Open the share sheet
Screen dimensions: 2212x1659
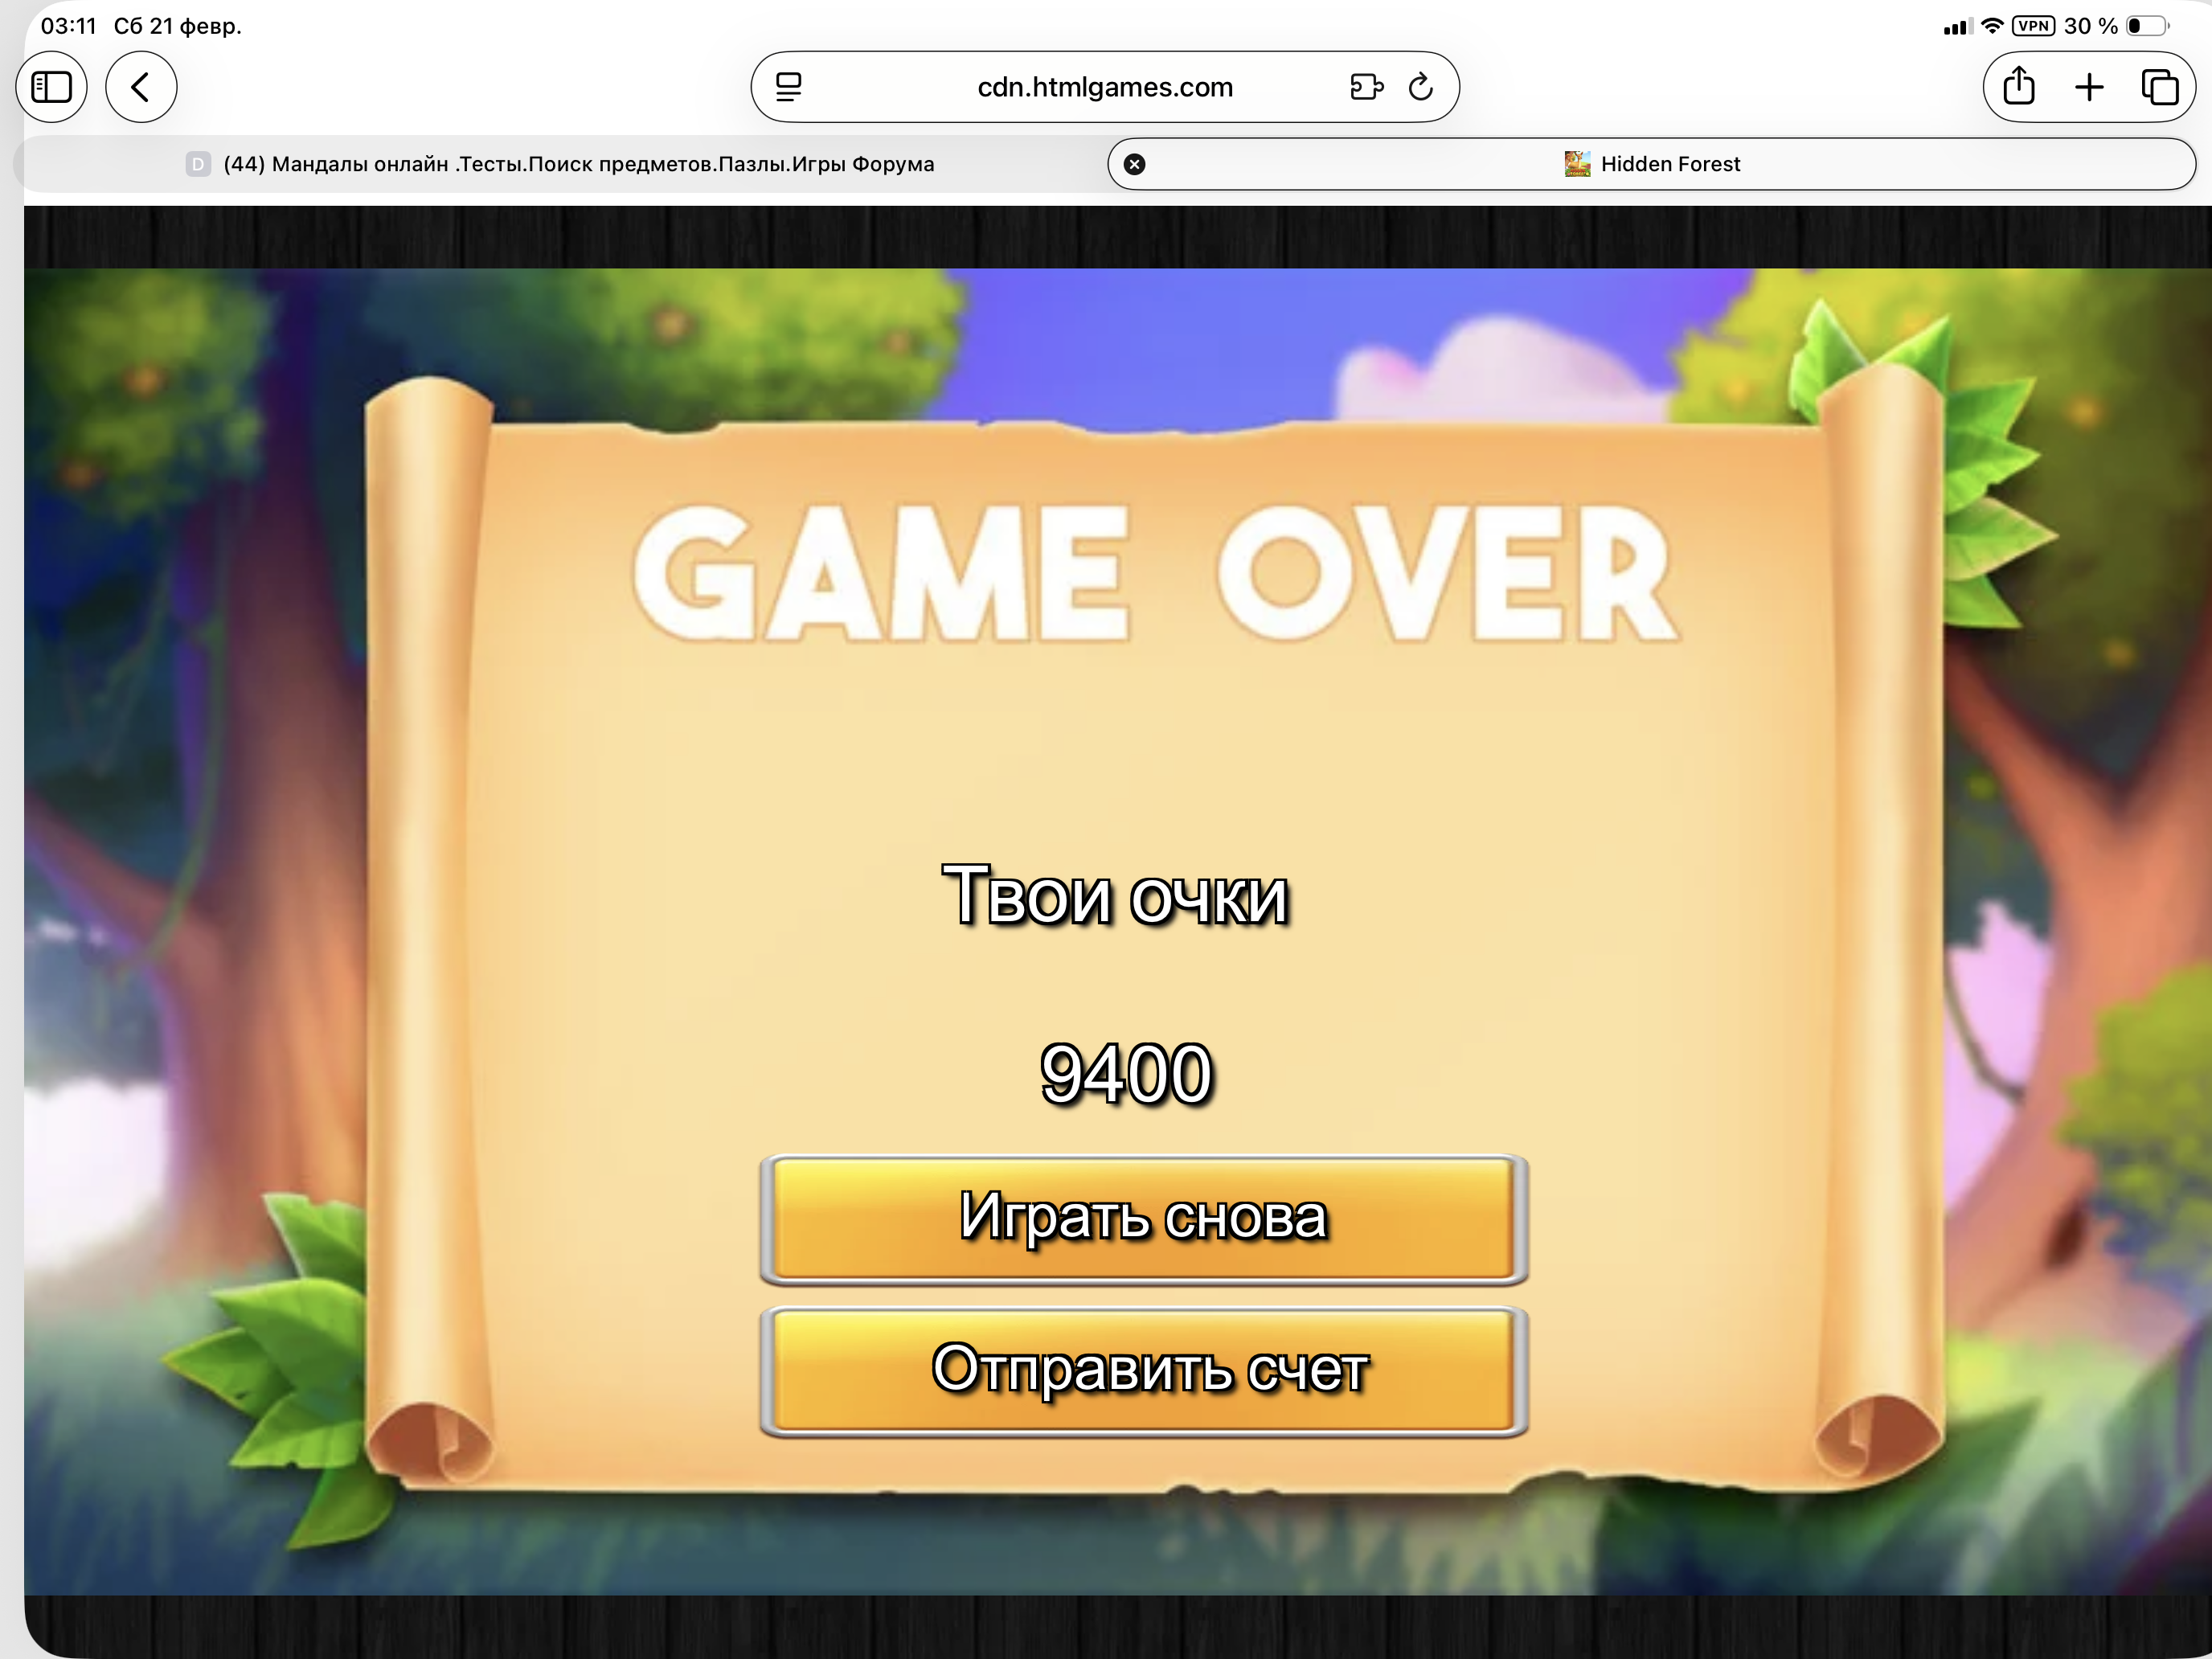click(x=2018, y=88)
